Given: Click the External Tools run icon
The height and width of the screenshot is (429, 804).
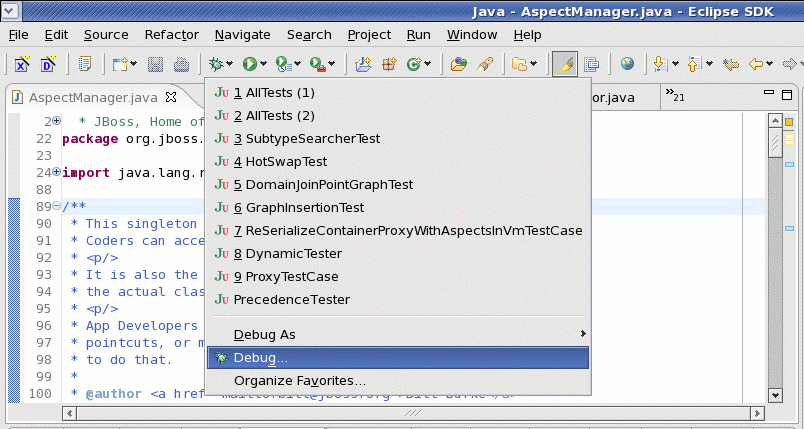Looking at the screenshot, I should pyautogui.click(x=317, y=65).
